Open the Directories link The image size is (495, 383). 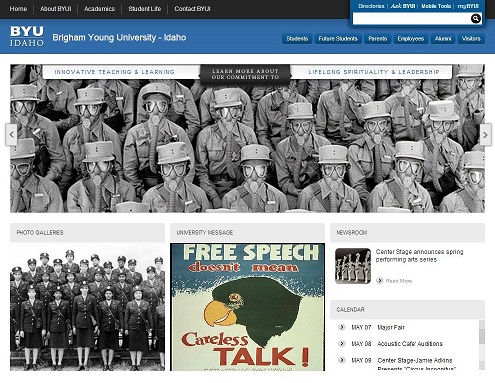point(371,6)
